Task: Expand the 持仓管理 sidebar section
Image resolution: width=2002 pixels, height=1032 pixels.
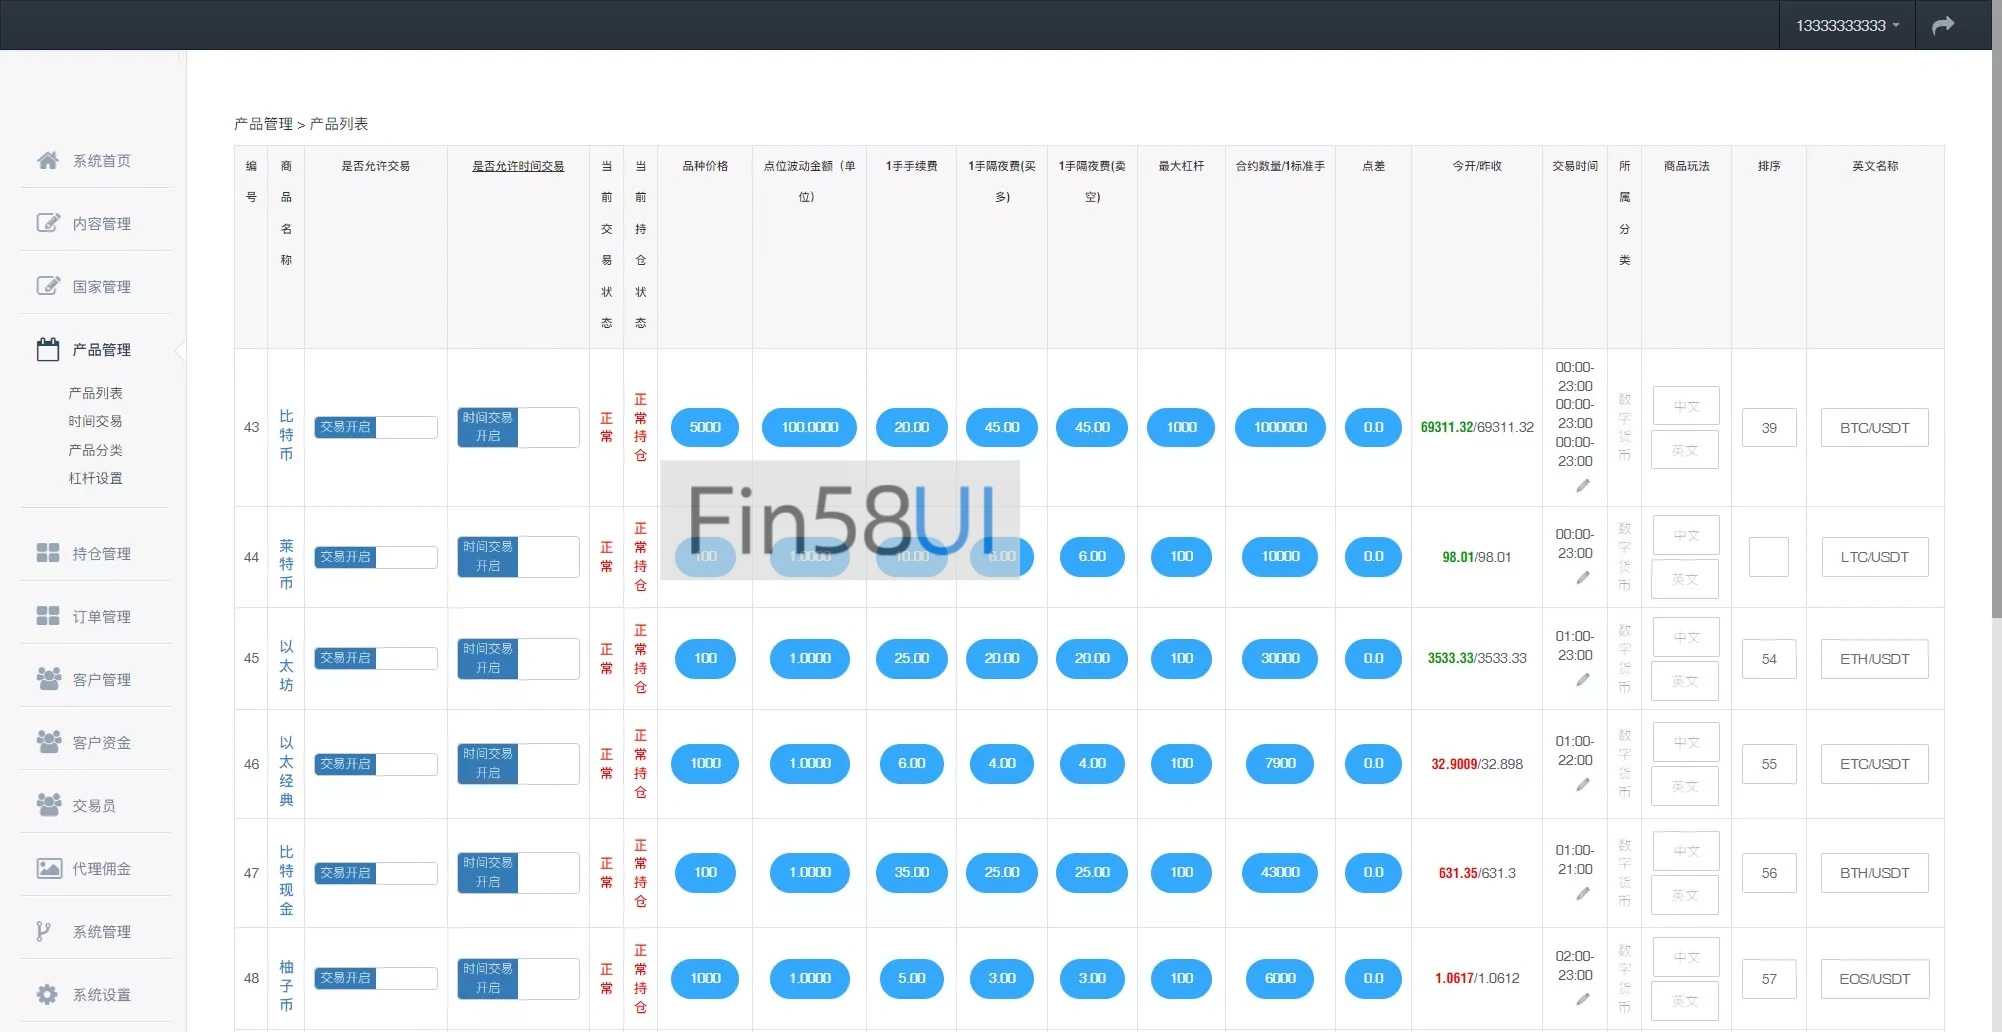Action: [101, 553]
